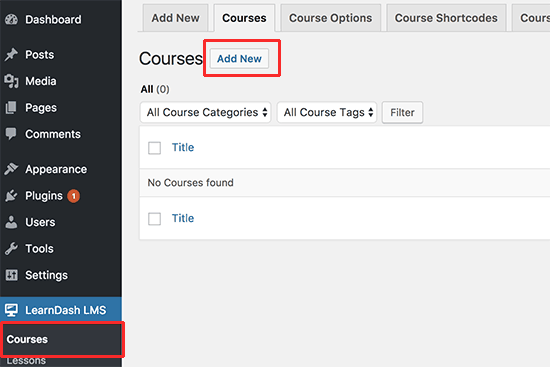Sort by Title in the table header
Image resolution: width=550 pixels, height=367 pixels.
tap(183, 147)
